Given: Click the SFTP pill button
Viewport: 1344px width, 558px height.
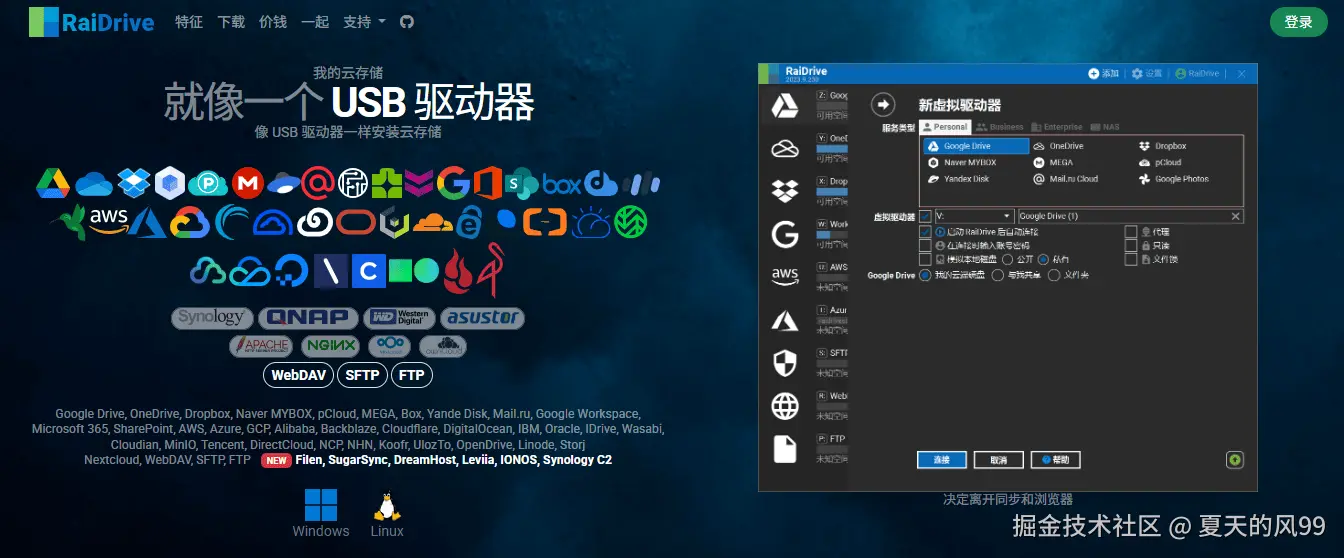Looking at the screenshot, I should [362, 375].
